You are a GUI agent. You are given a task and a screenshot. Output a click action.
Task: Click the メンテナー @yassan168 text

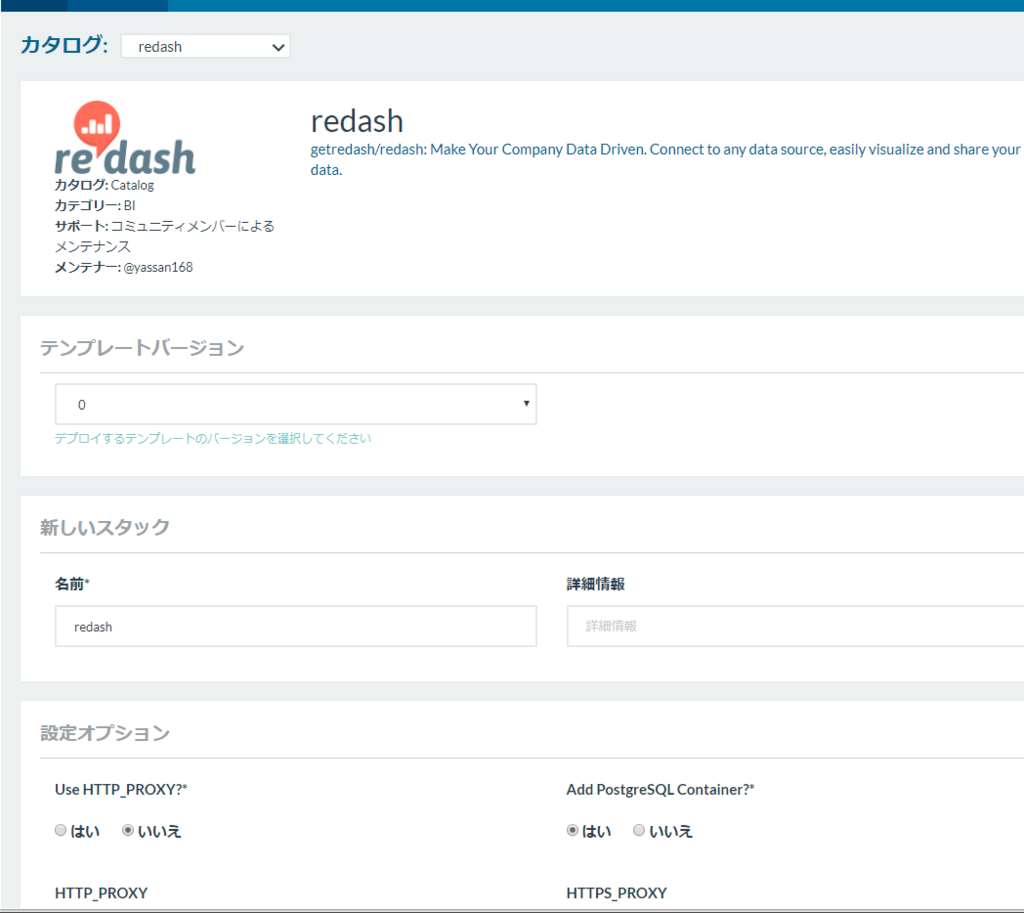[123, 267]
